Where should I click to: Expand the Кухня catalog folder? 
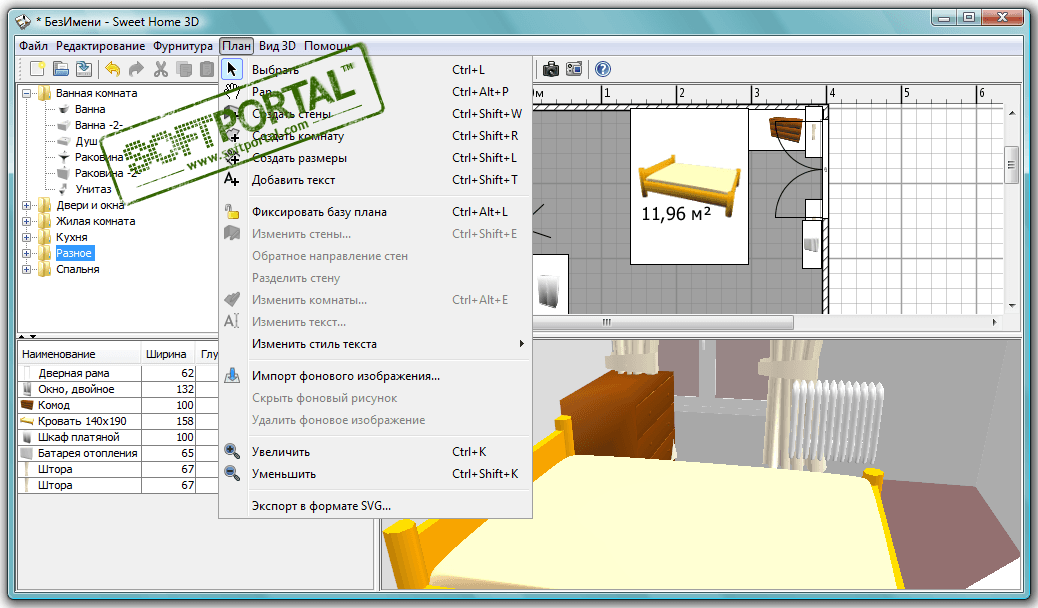tap(26, 237)
